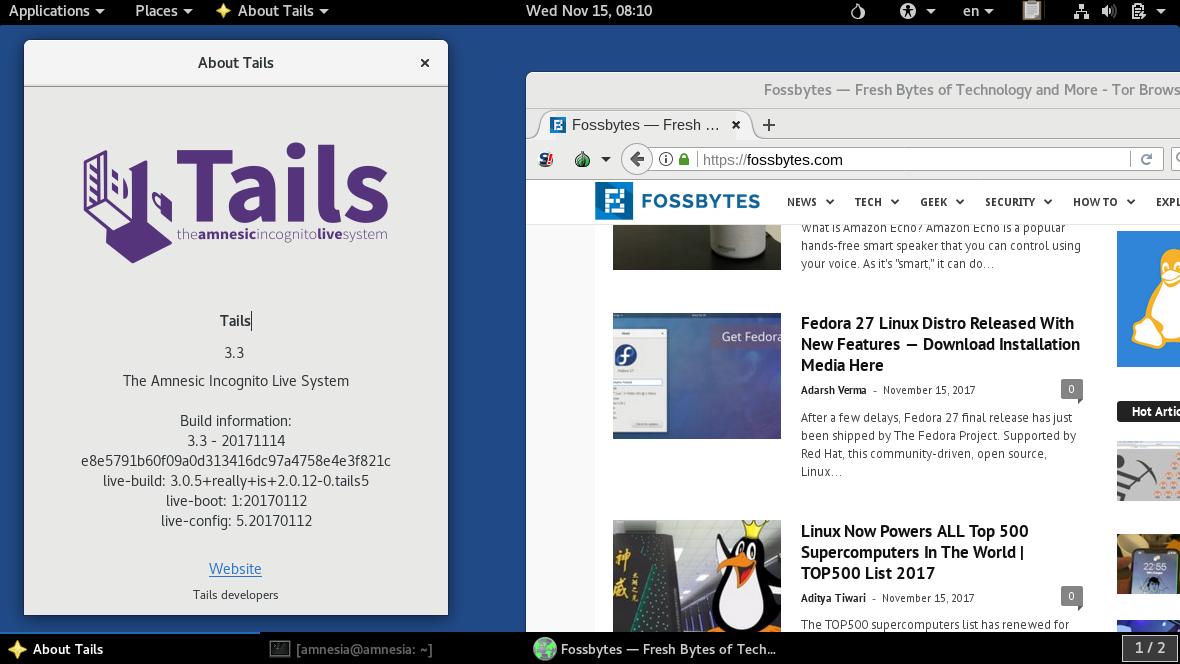
Task: Expand the en keyboard layout dropdown
Action: pos(978,11)
